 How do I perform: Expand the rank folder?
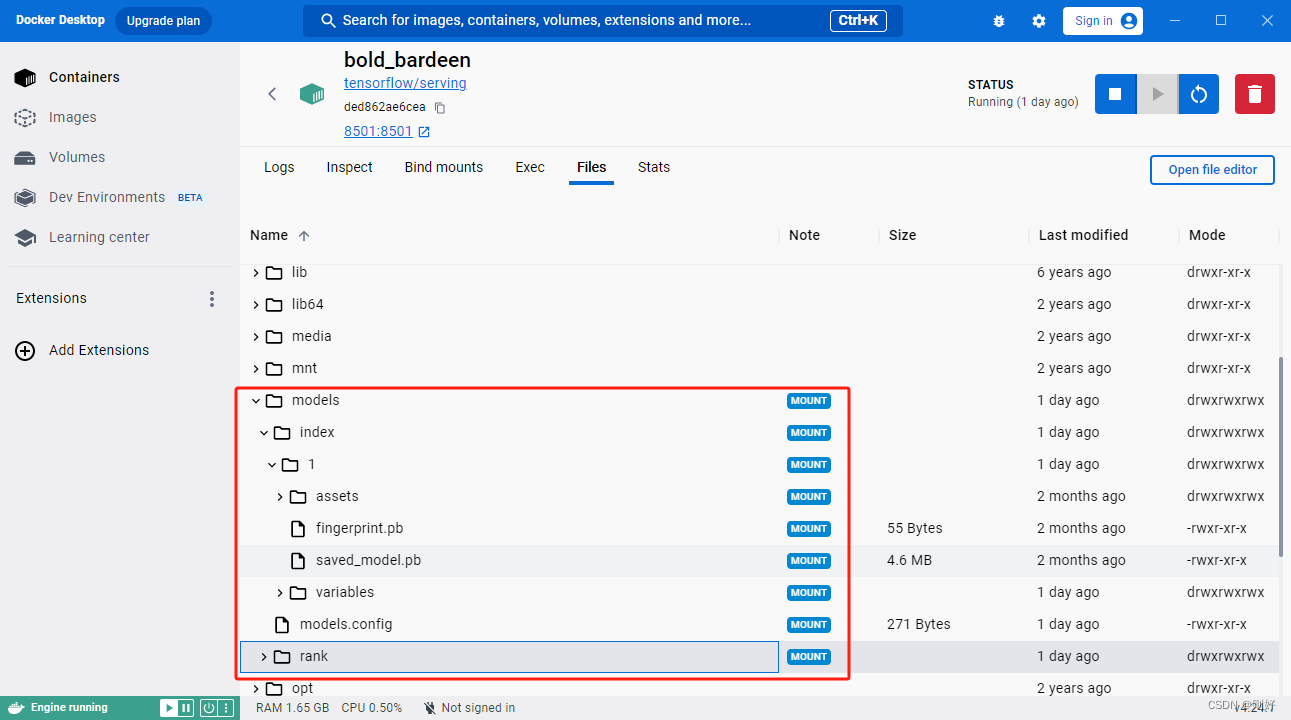[x=264, y=657]
